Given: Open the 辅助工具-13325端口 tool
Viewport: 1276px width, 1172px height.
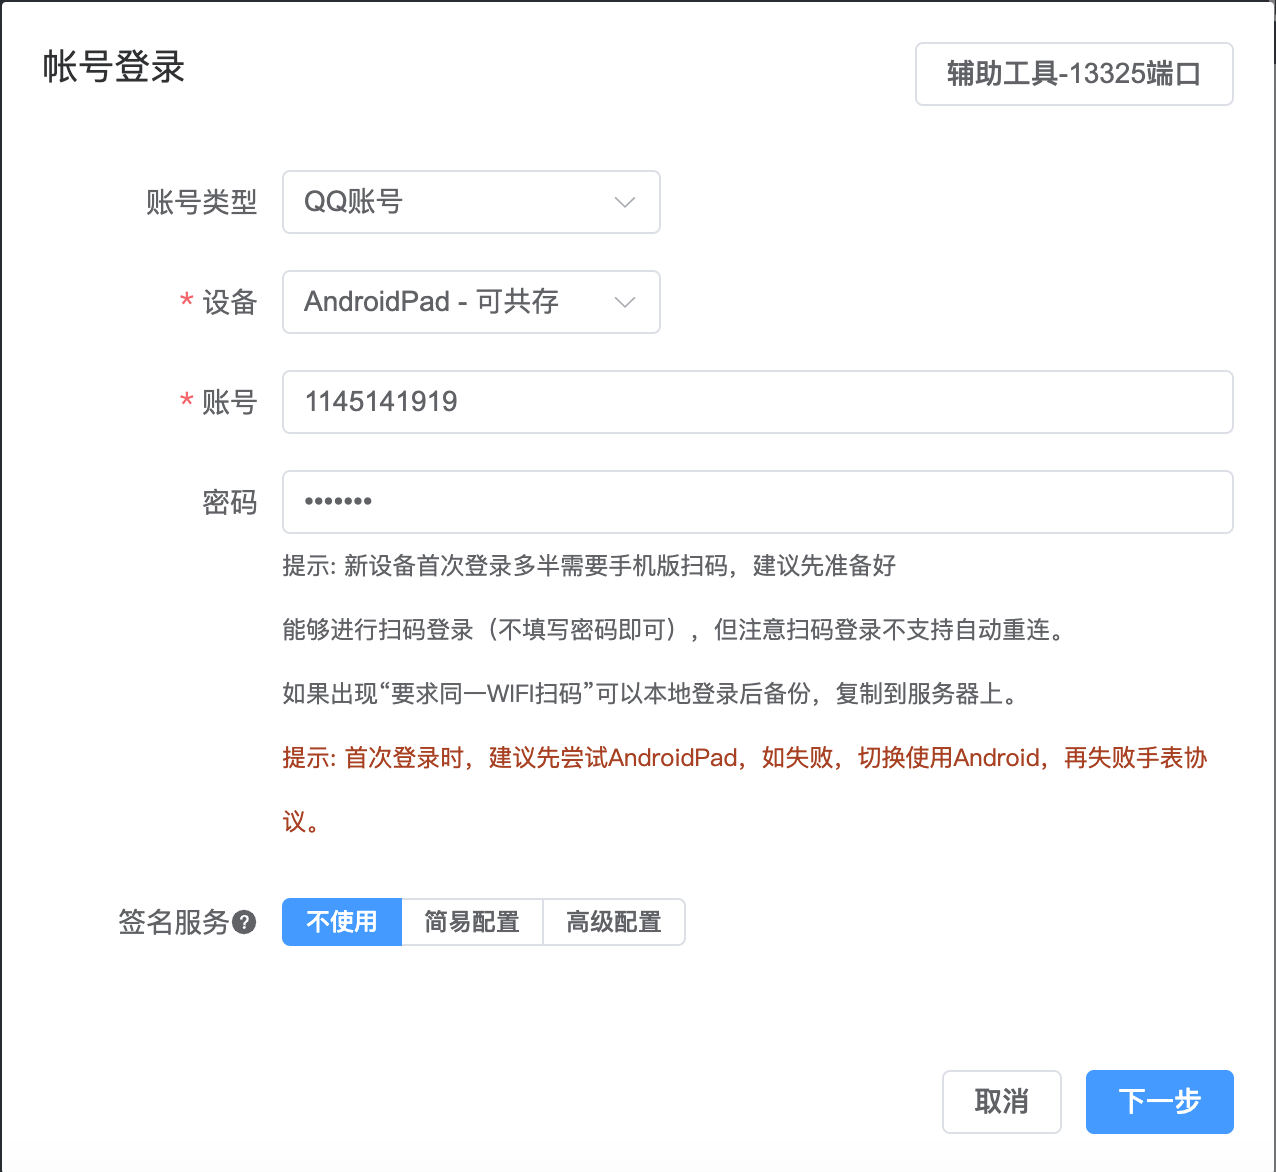Looking at the screenshot, I should coord(1073,74).
